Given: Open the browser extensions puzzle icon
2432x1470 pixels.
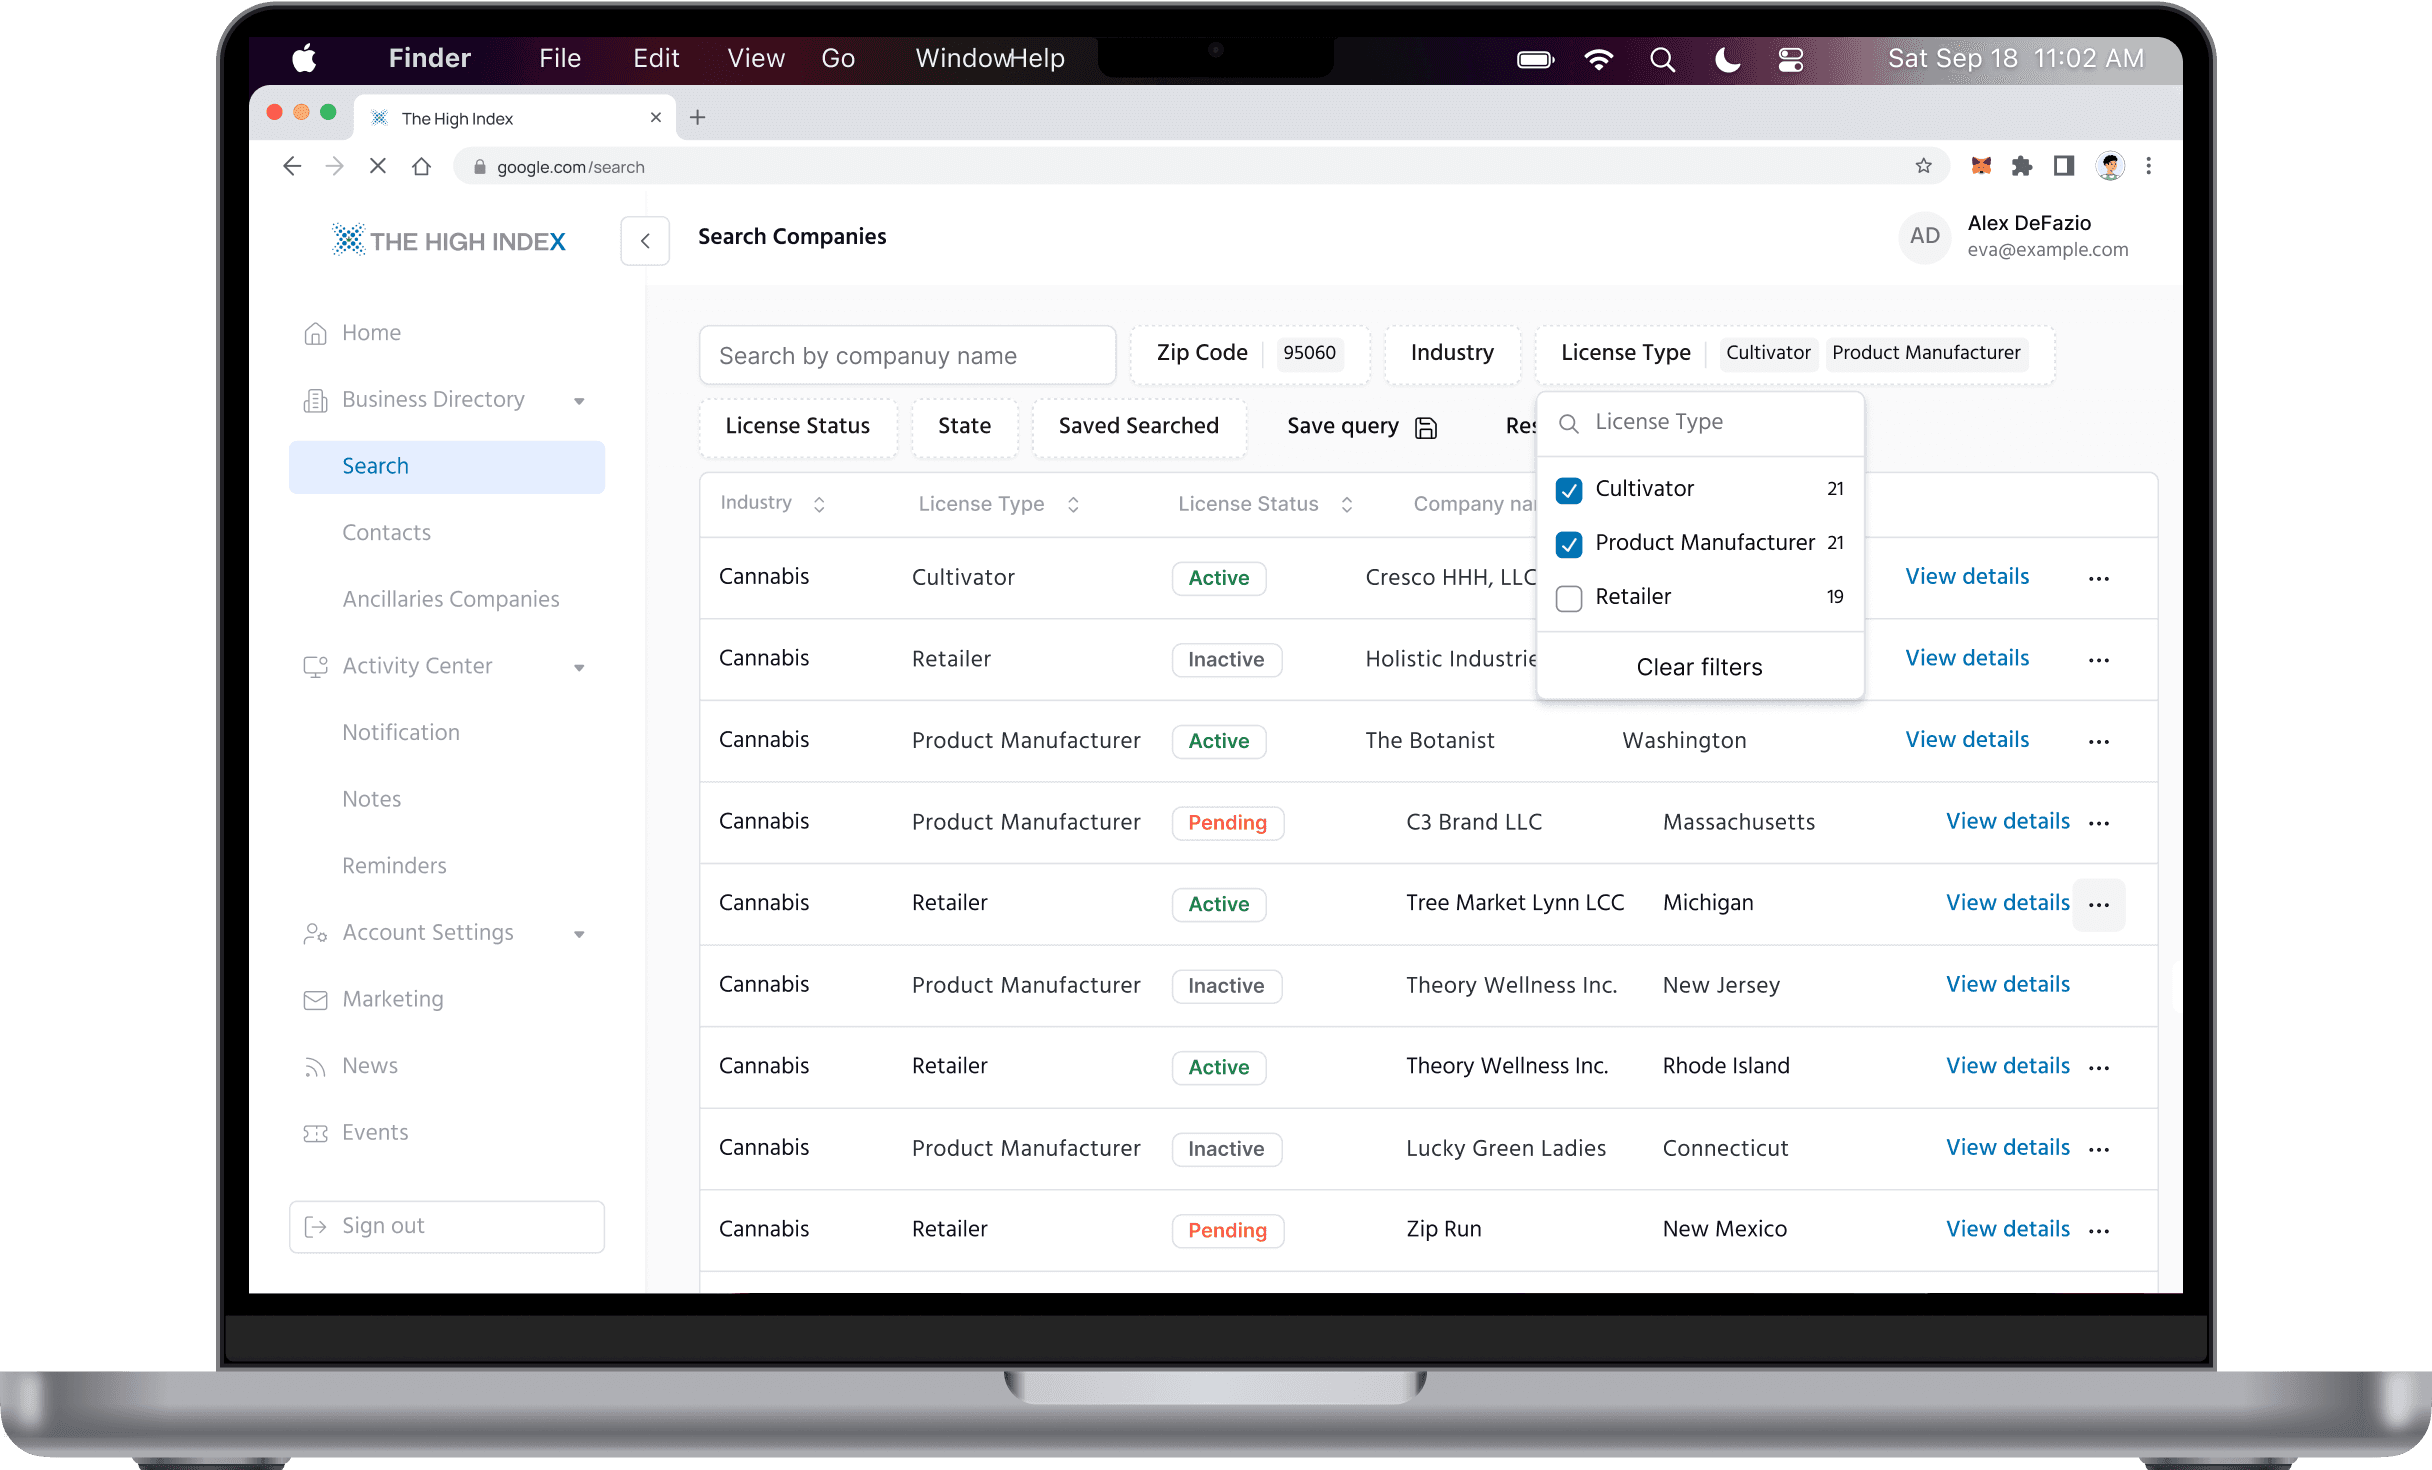Looking at the screenshot, I should [x=2021, y=166].
